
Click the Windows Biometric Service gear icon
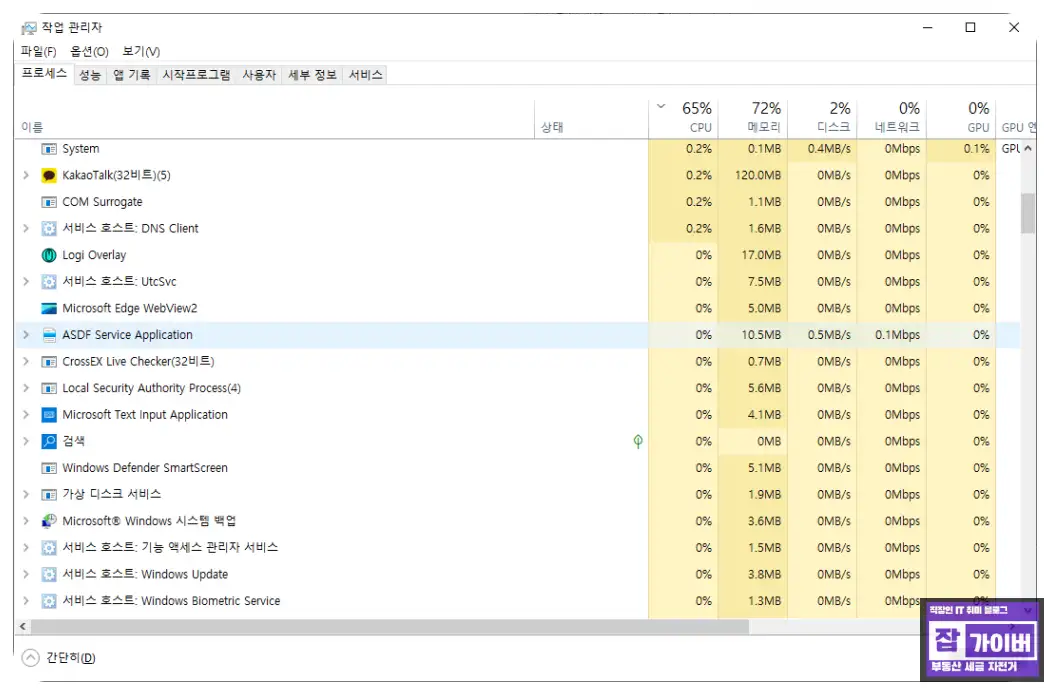(49, 601)
